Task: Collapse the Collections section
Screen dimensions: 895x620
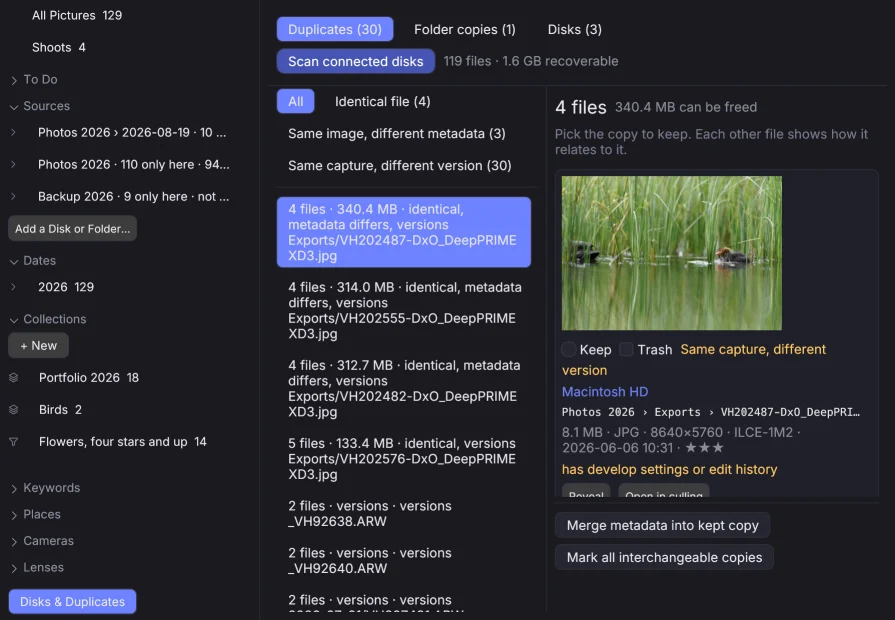Action: tap(14, 320)
